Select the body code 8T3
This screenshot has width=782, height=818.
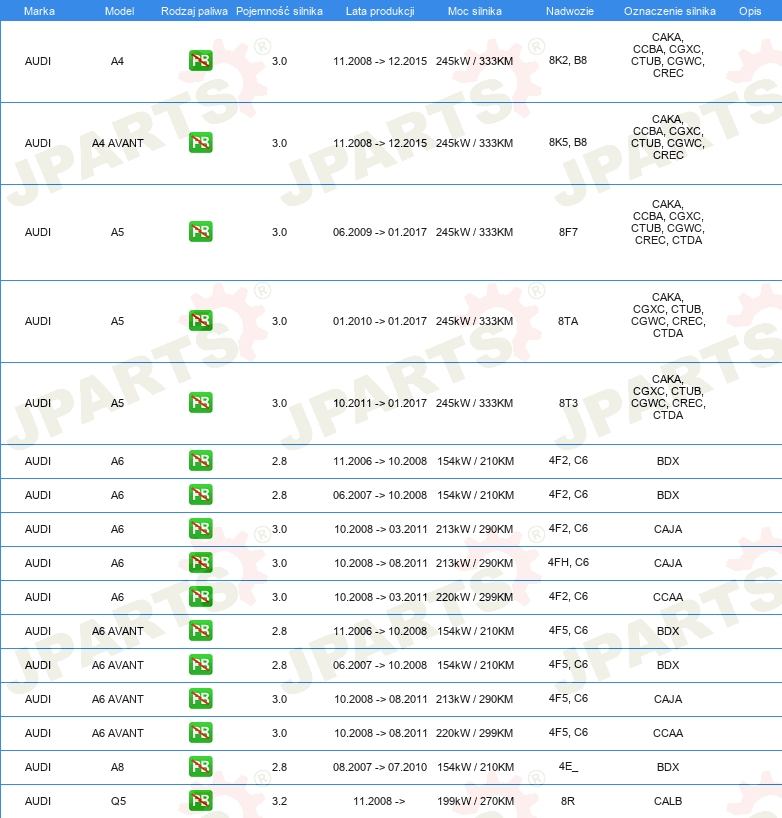point(568,403)
